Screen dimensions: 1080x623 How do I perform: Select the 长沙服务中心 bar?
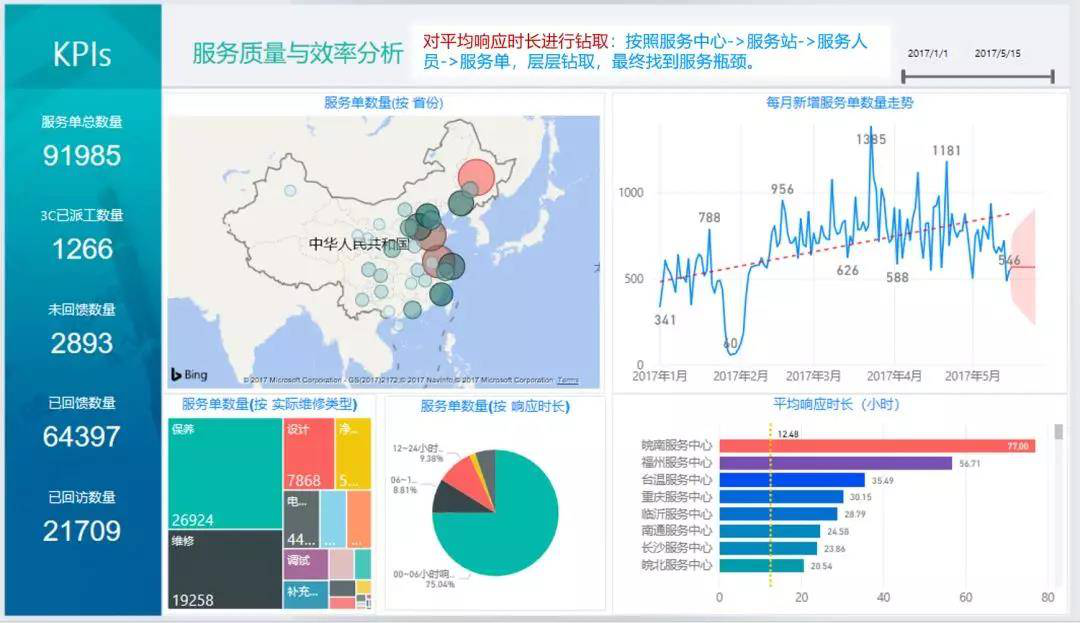point(770,548)
